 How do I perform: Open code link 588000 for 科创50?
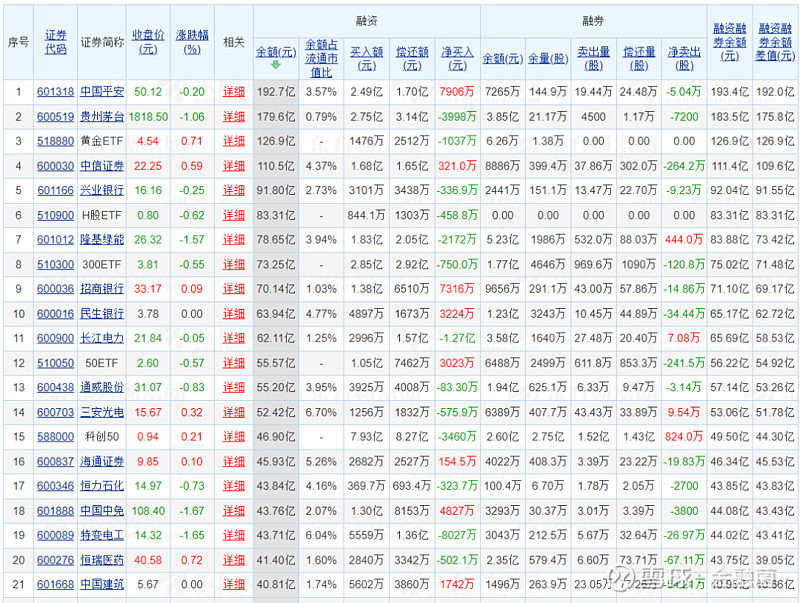(x=56, y=437)
